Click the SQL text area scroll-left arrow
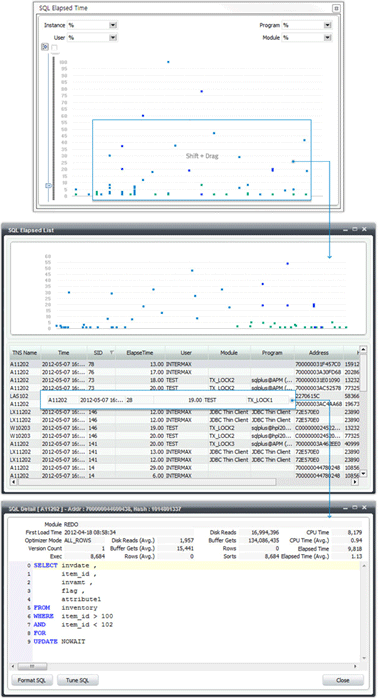Image resolution: width=378 pixels, height=698 pixels. [x=13, y=666]
